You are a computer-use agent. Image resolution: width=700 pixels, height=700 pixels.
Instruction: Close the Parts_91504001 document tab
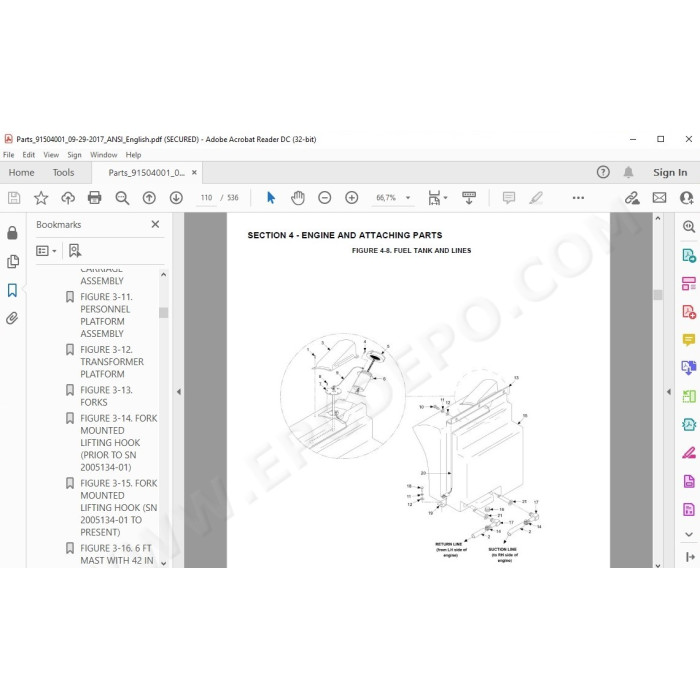(x=194, y=172)
